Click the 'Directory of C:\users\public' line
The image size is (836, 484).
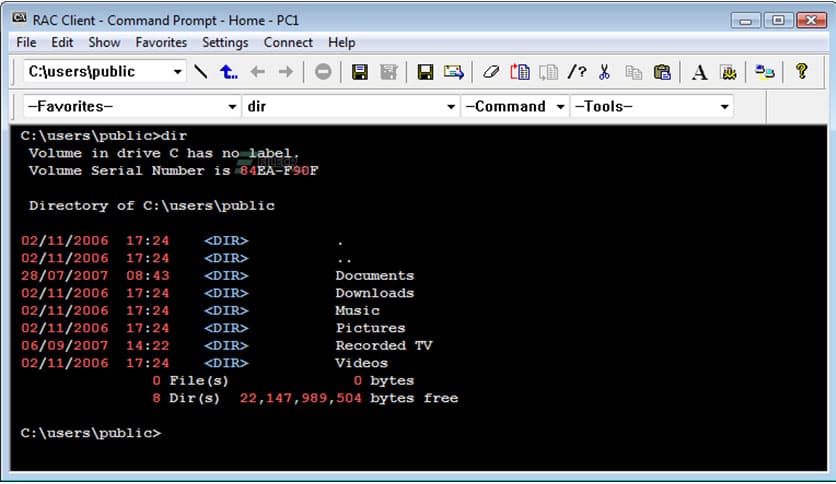151,206
